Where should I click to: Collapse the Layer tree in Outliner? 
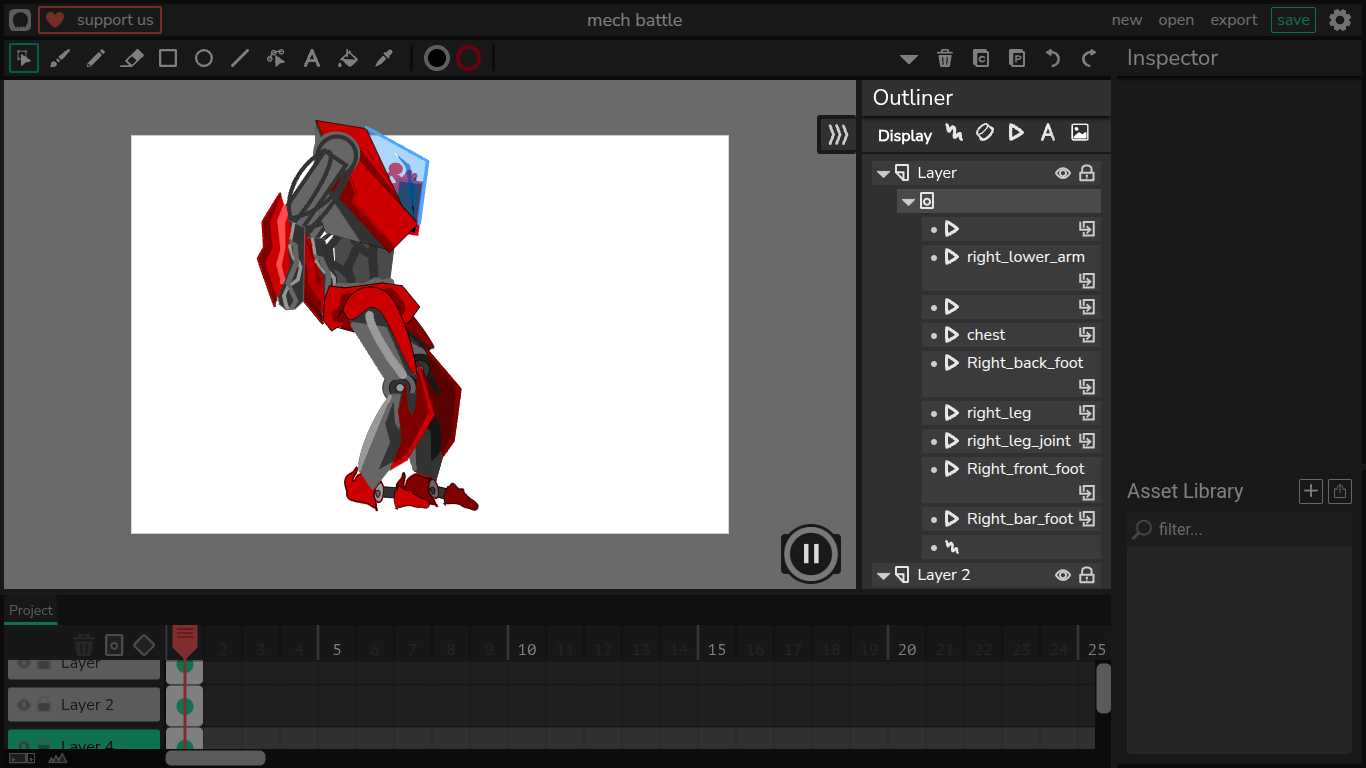pos(883,174)
